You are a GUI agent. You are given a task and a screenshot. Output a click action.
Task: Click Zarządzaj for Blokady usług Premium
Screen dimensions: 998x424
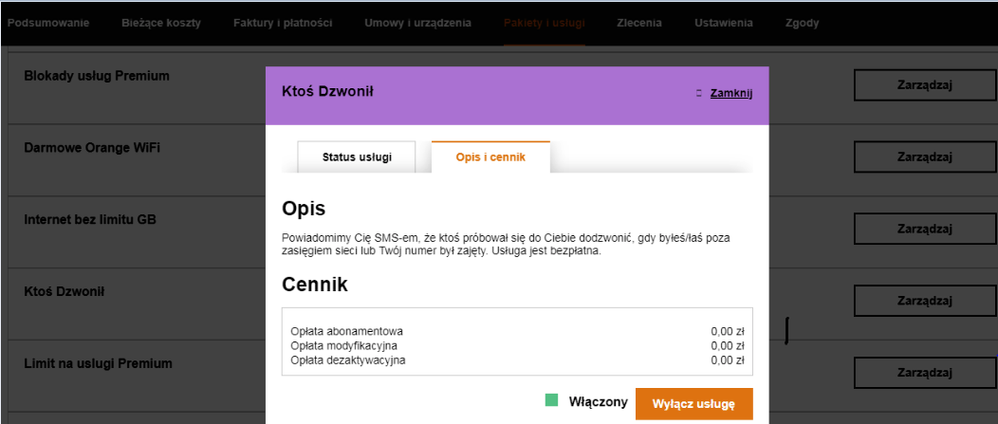coord(925,85)
